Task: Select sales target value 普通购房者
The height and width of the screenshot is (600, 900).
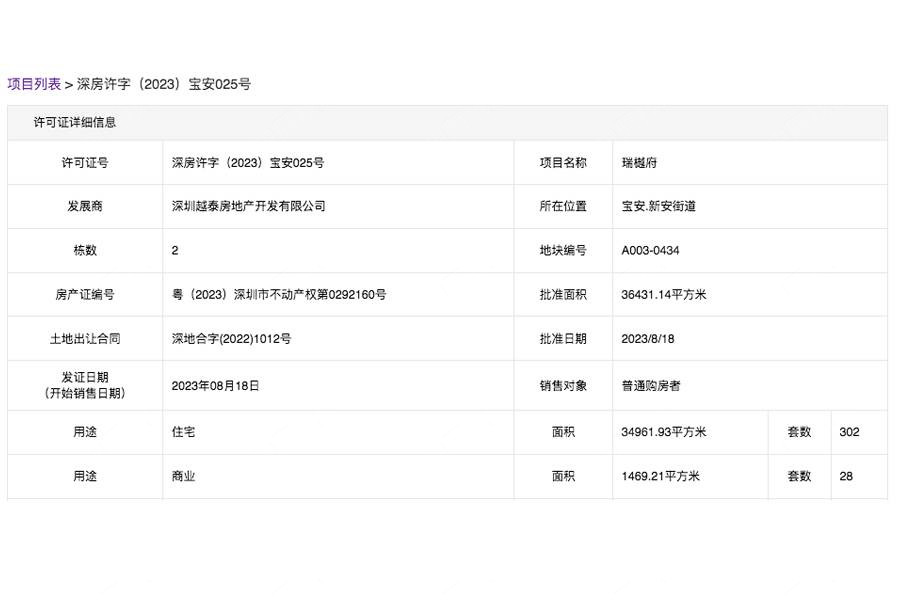Action: pyautogui.click(x=651, y=386)
